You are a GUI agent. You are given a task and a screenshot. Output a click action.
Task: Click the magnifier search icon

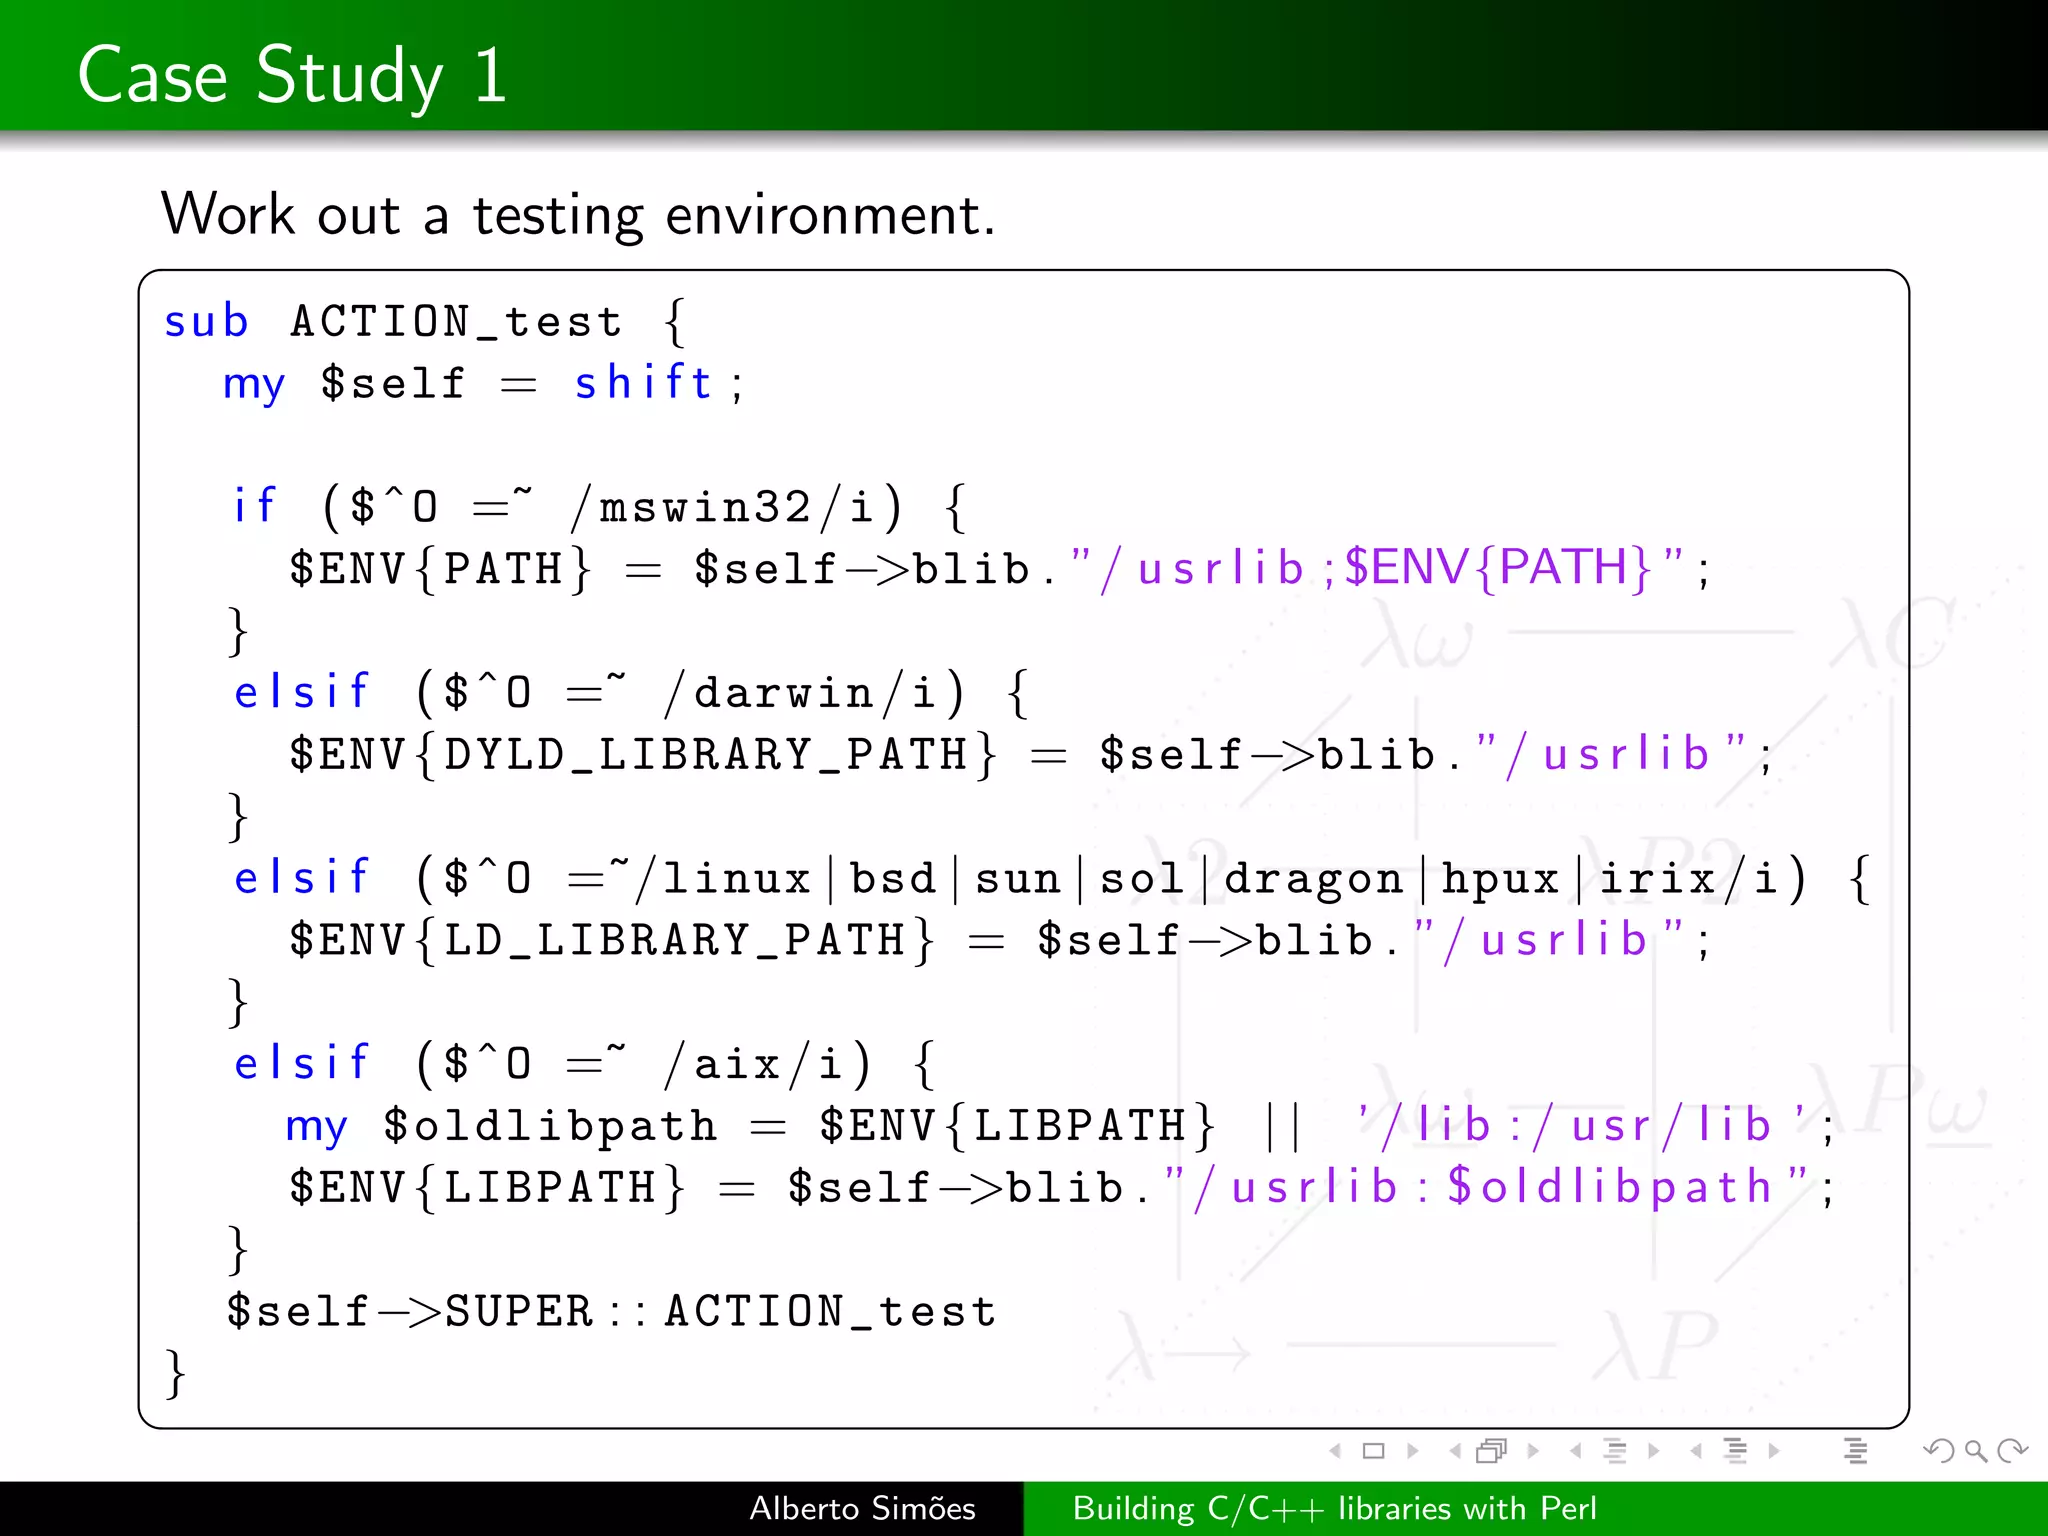[1976, 1451]
